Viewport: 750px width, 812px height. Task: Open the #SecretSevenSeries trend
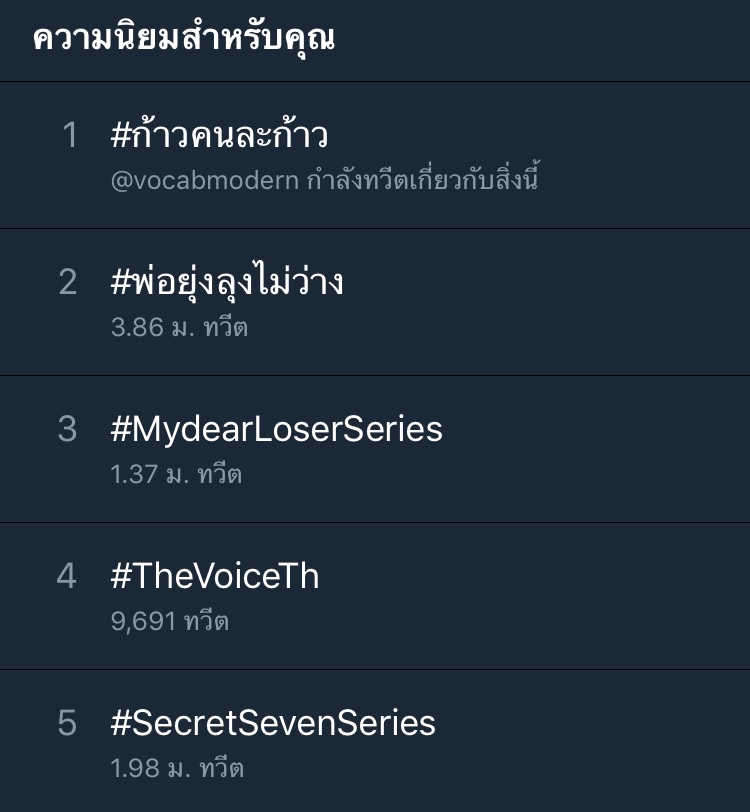pyautogui.click(x=273, y=723)
